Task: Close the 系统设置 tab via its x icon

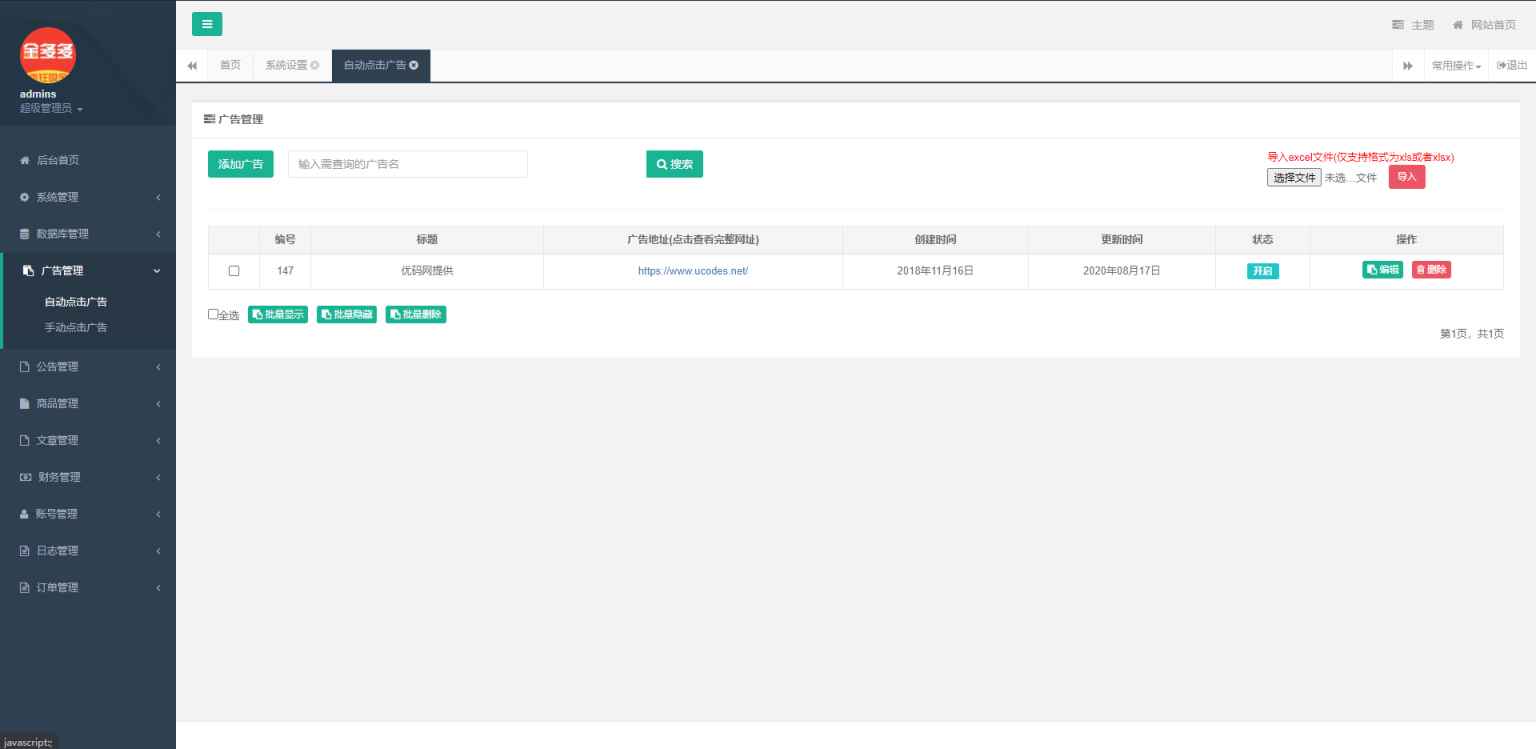Action: [x=315, y=65]
